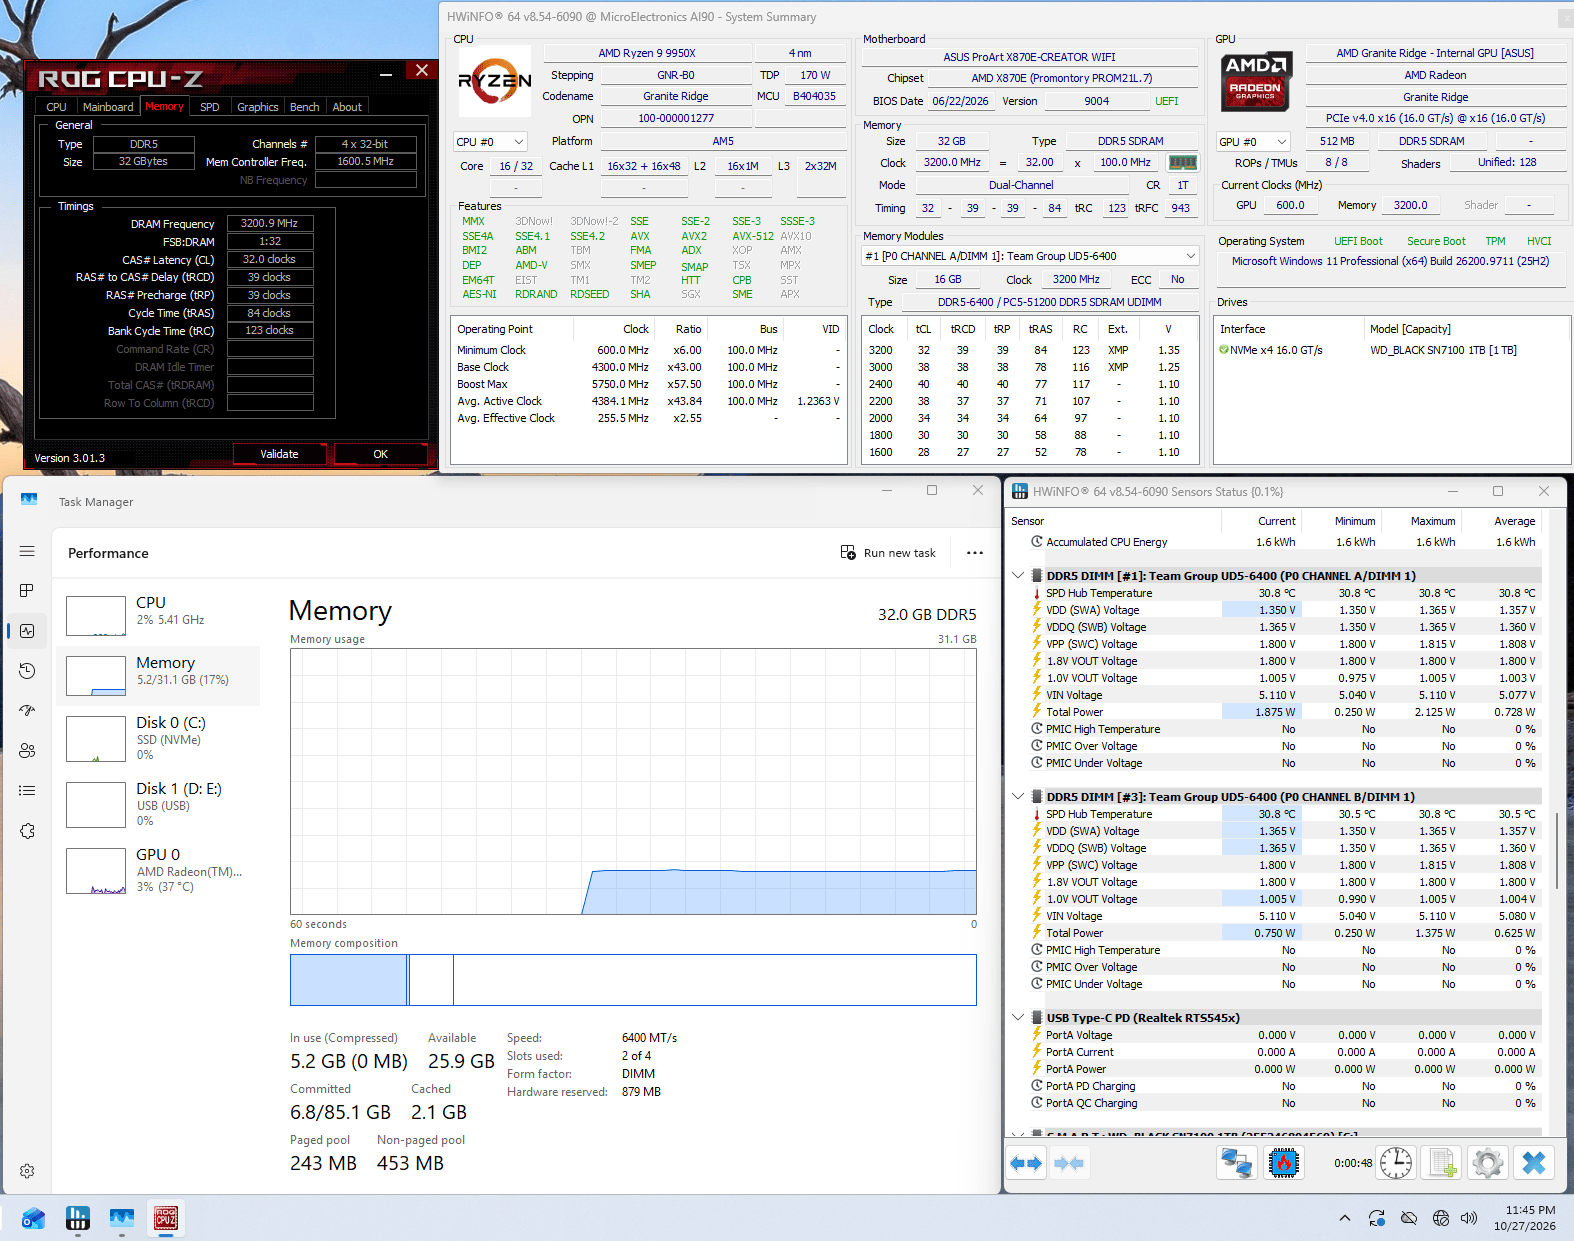Click the OK button in CPU-Z

click(x=381, y=454)
